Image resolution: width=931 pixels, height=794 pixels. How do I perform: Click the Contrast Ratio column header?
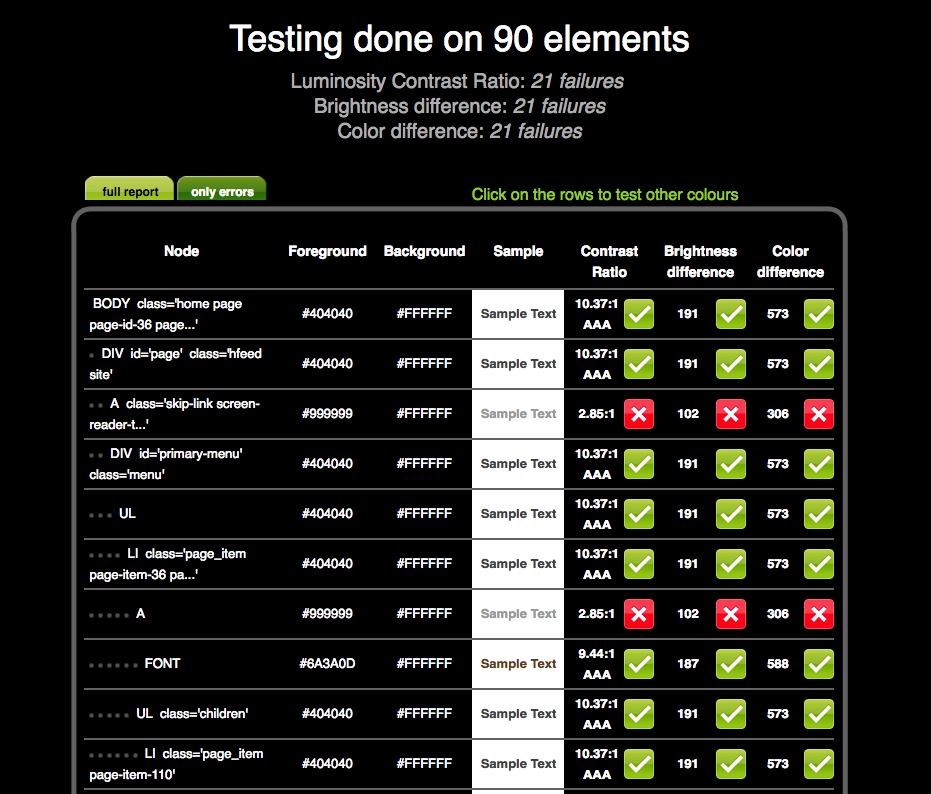coord(609,261)
